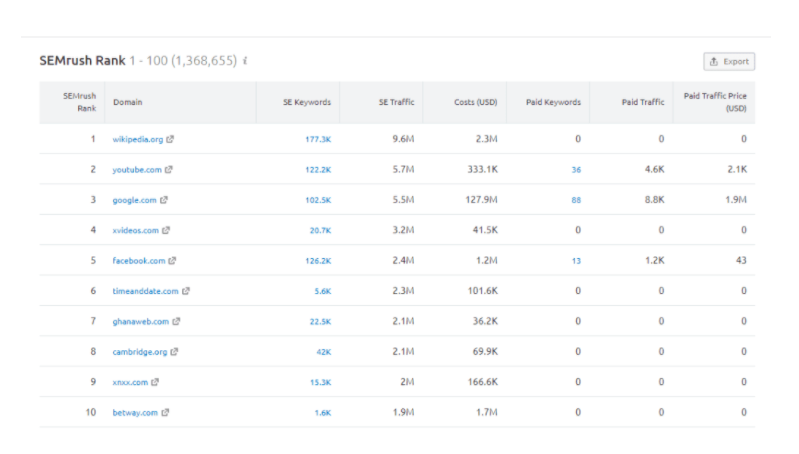View wikipedia.org's 177.3K SE keywords

(x=318, y=139)
